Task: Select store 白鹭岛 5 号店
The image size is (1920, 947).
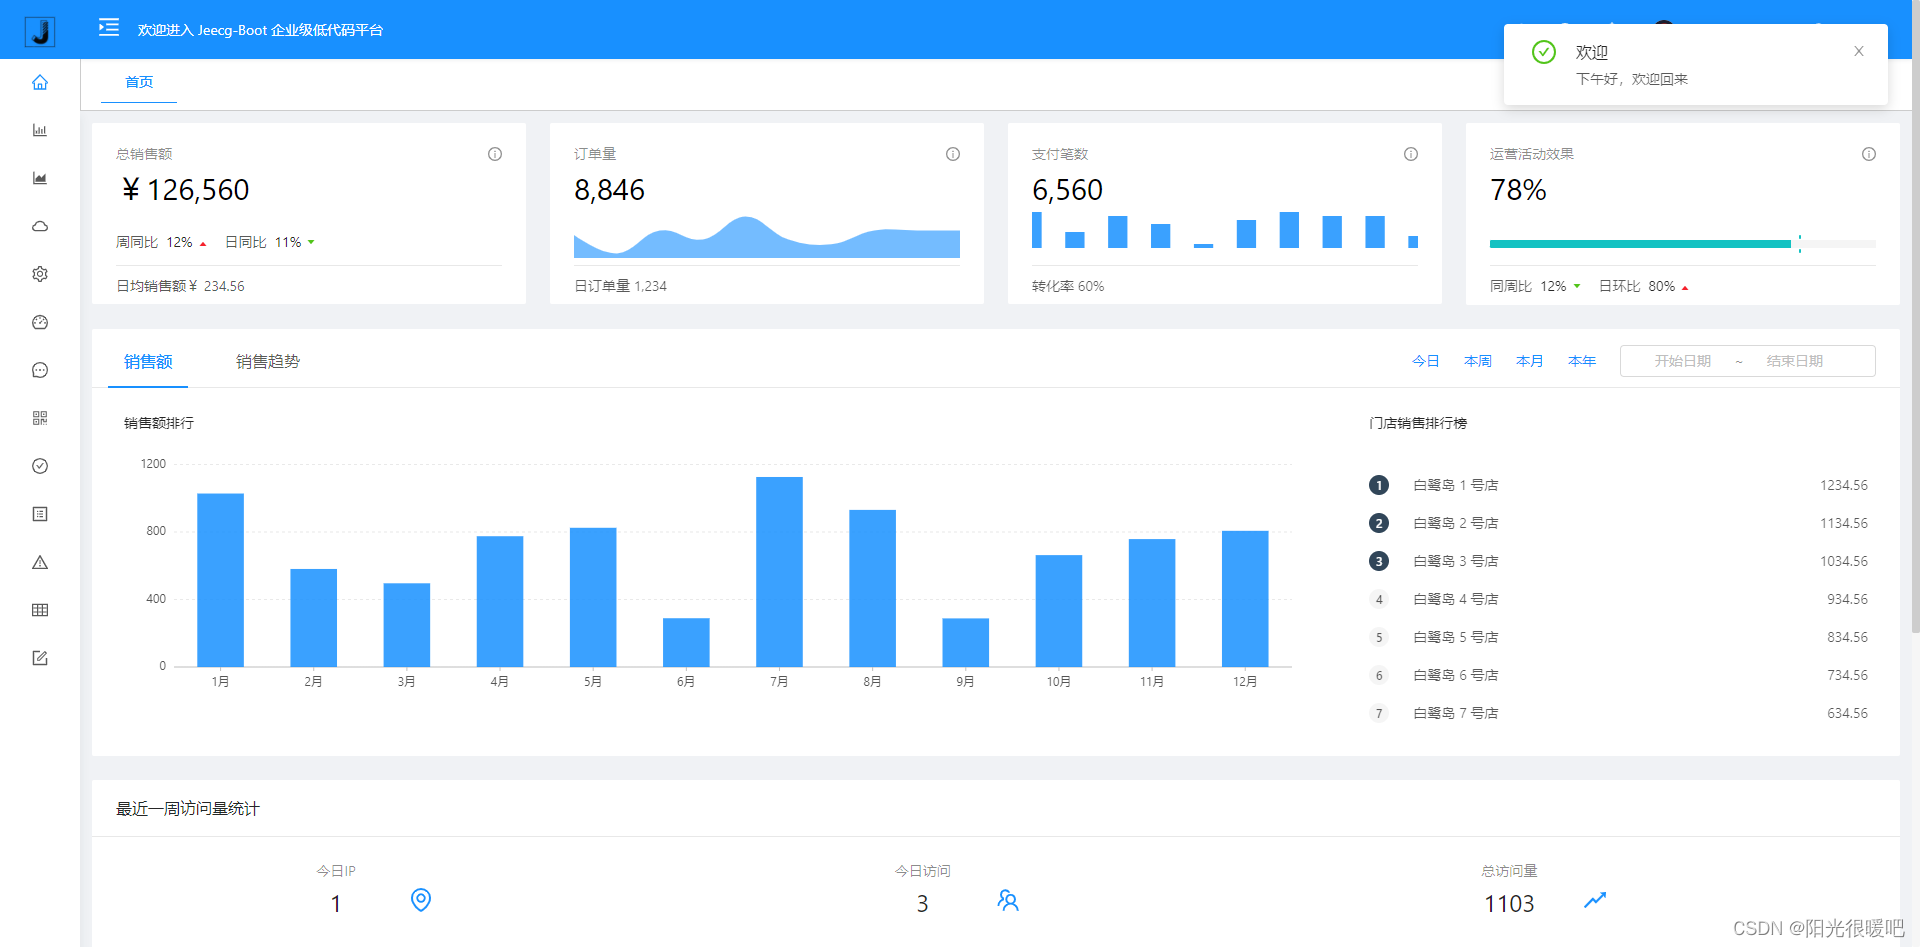Action: pyautogui.click(x=1455, y=637)
